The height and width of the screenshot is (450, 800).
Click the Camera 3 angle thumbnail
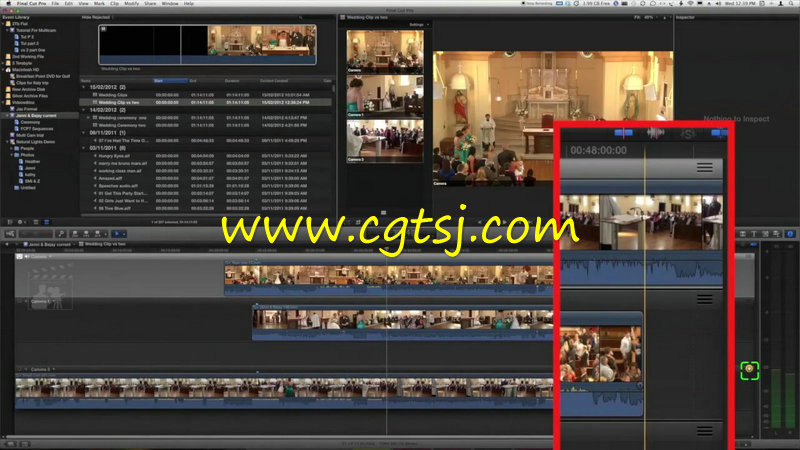click(385, 141)
